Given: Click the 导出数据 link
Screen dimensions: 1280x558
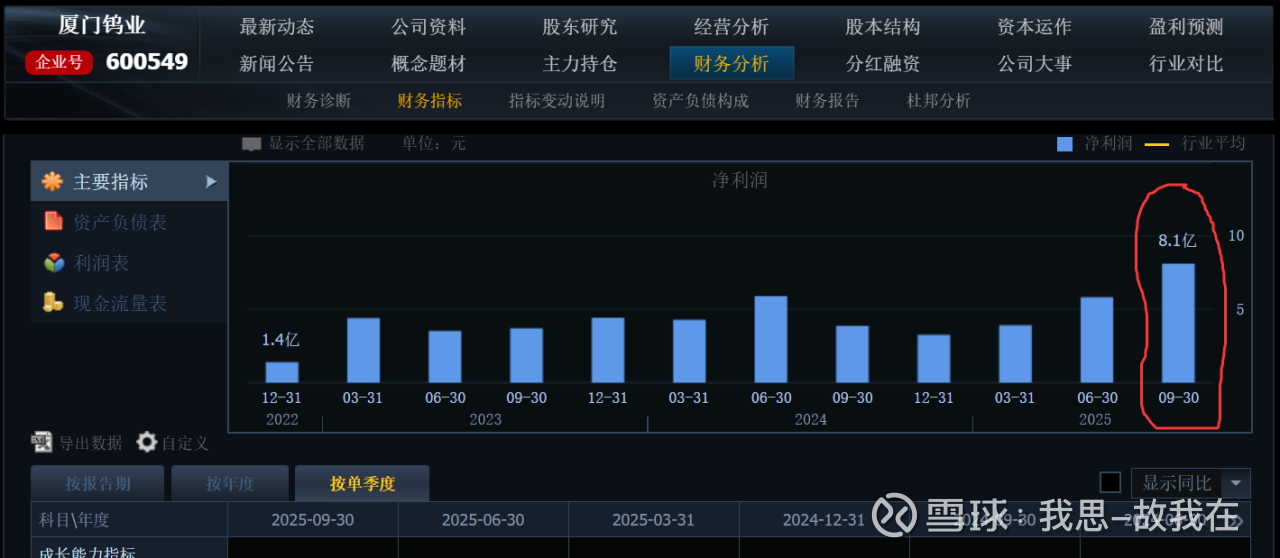Looking at the screenshot, I should tap(91, 442).
